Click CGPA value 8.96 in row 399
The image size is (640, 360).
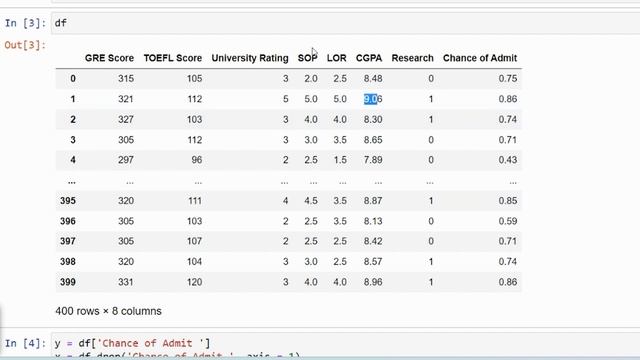coord(373,282)
